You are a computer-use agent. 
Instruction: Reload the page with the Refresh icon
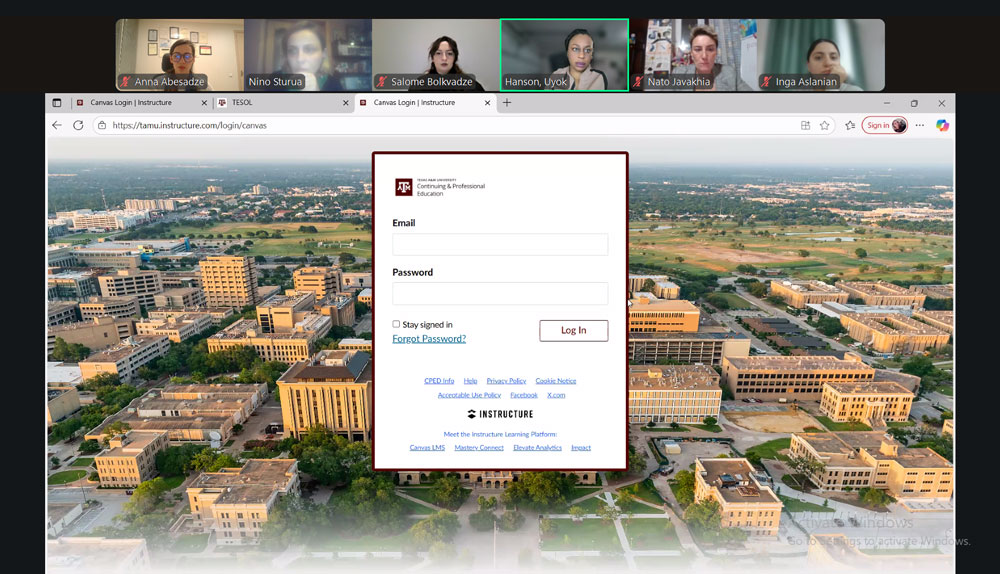(78, 125)
